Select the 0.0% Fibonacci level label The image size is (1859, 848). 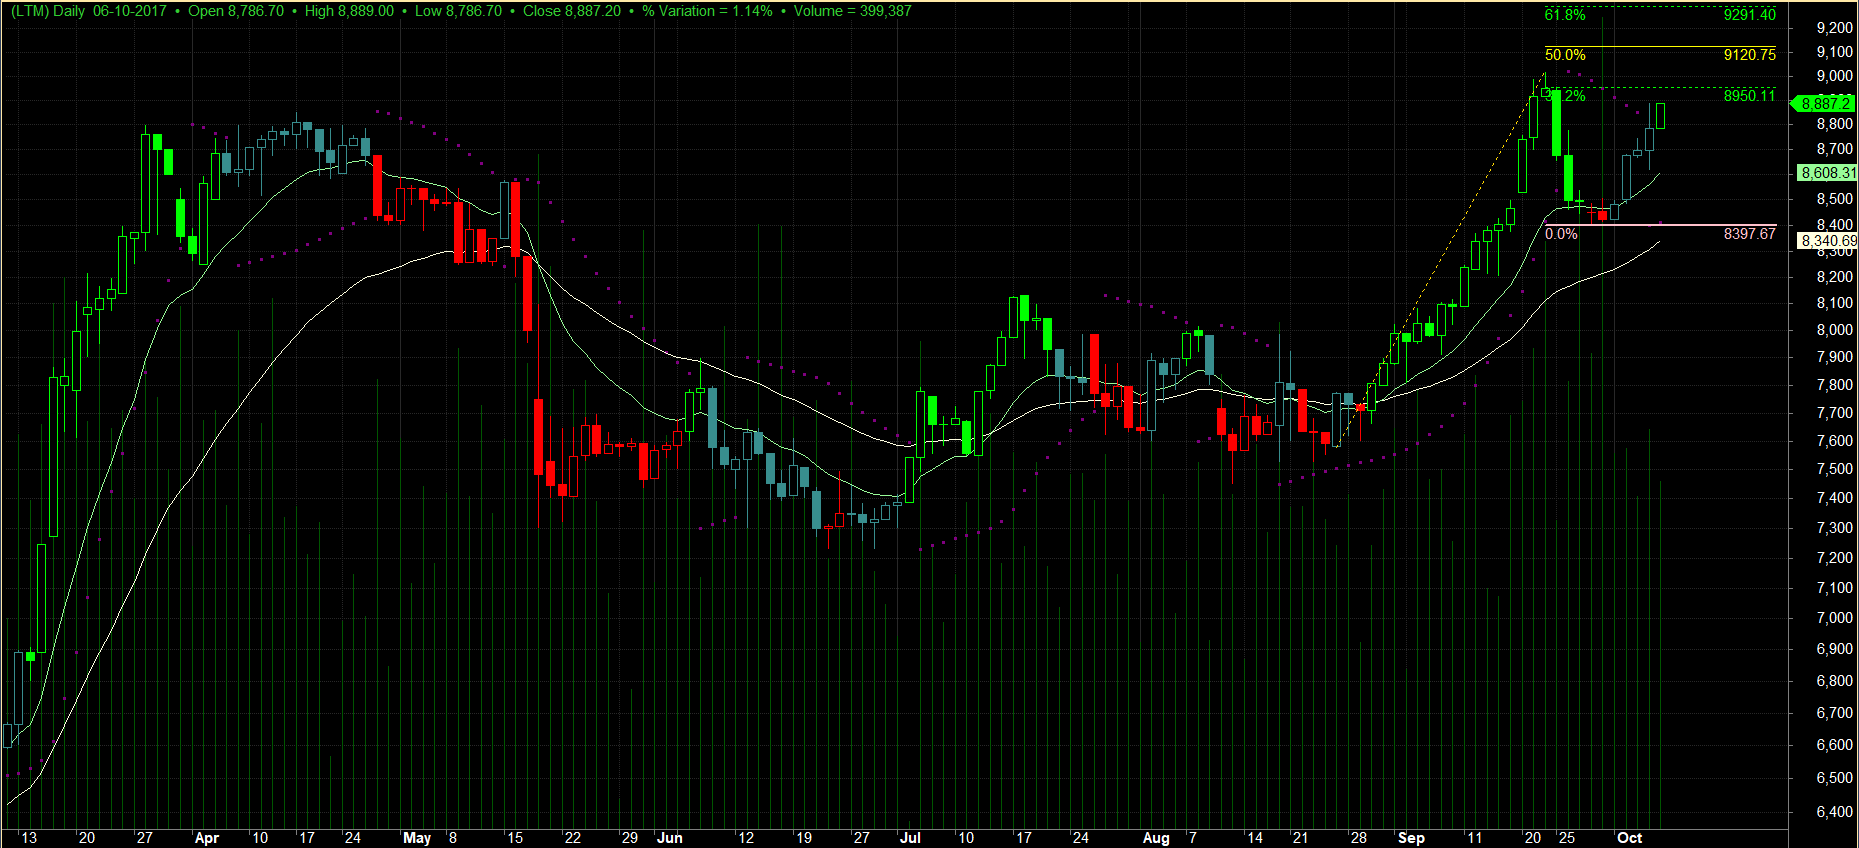point(1561,234)
